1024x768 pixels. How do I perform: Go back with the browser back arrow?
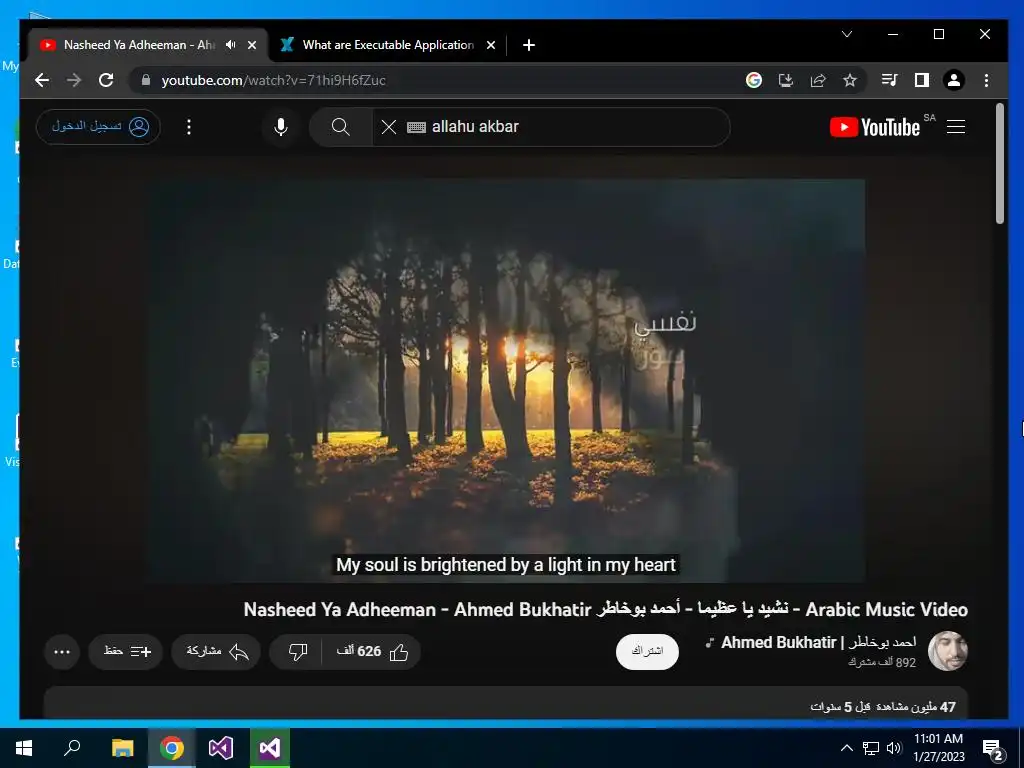click(x=42, y=80)
